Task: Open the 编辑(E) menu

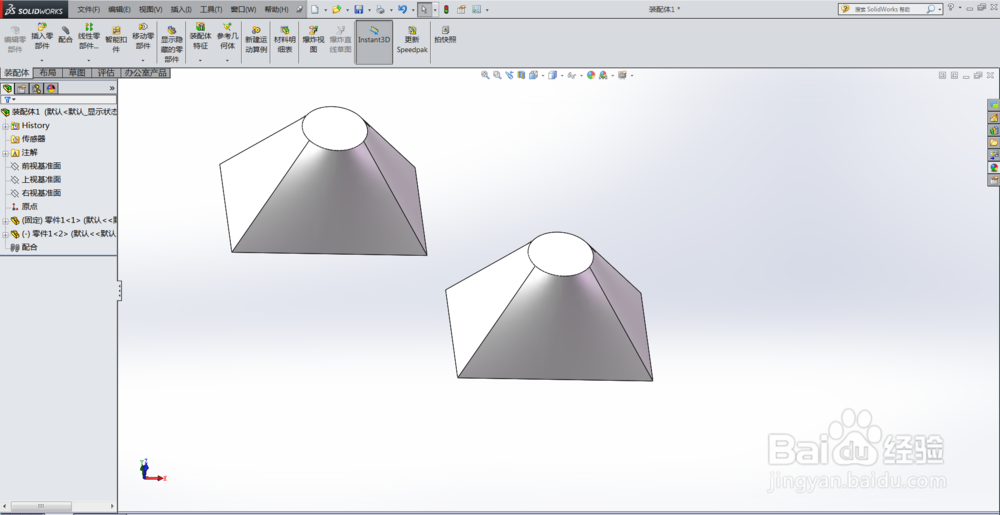Action: pos(119,10)
